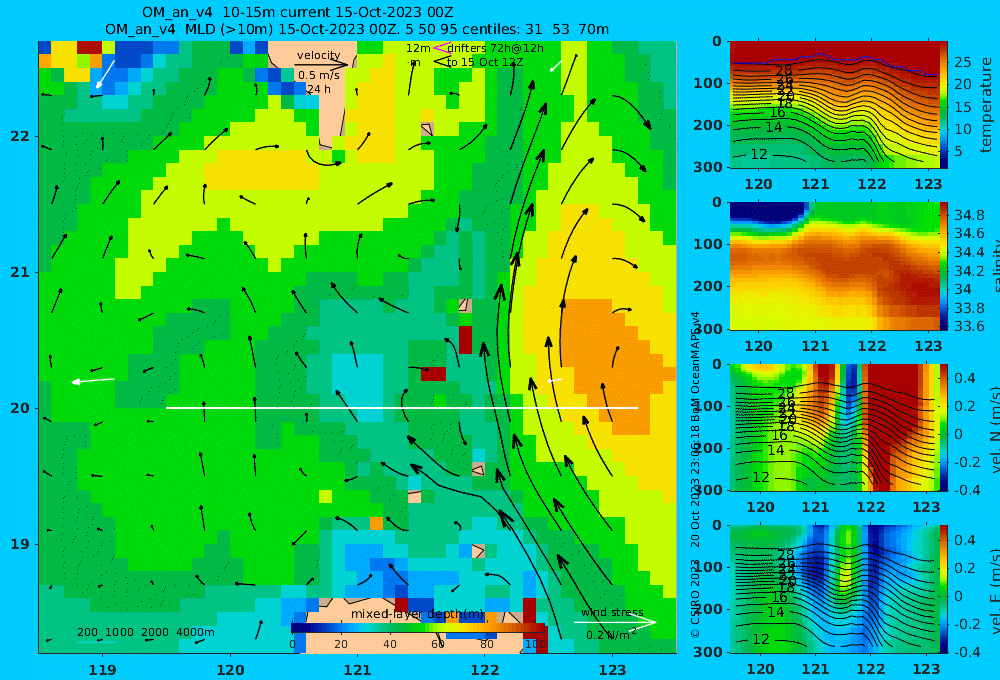Click the white wind stress legend arrow

pyautogui.click(x=615, y=623)
